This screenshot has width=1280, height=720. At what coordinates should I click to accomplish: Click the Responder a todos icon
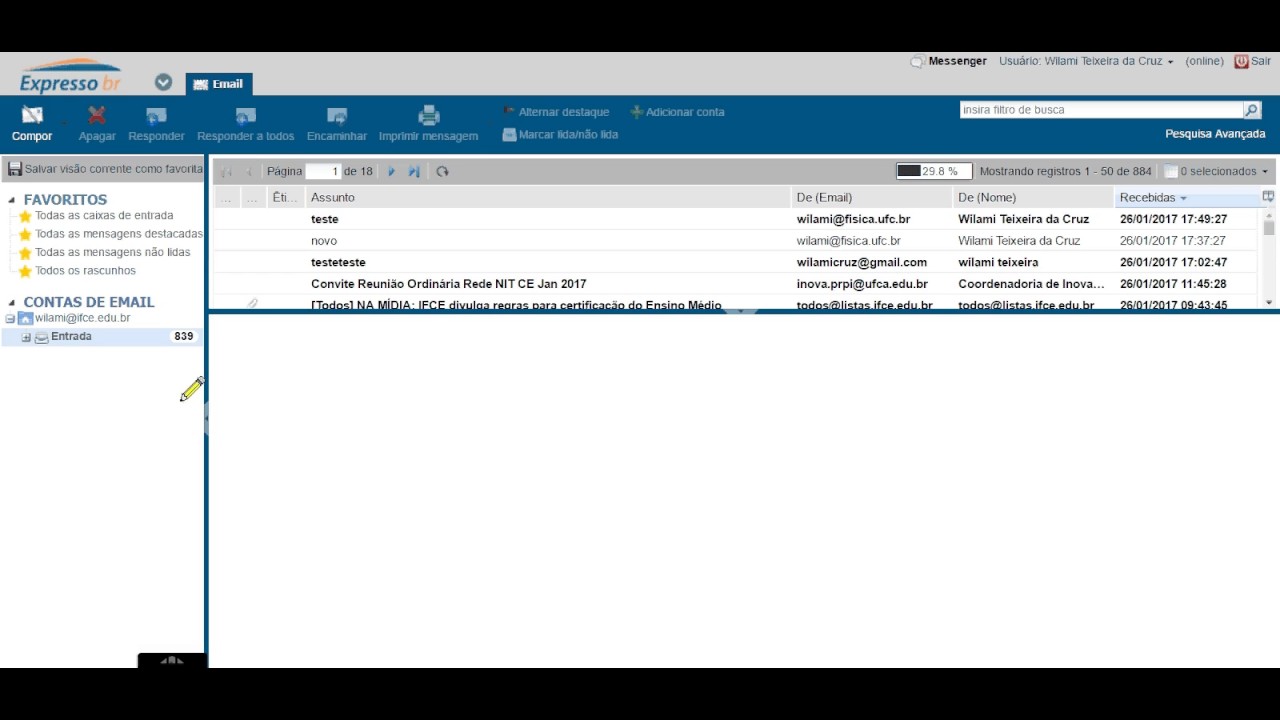click(245, 115)
